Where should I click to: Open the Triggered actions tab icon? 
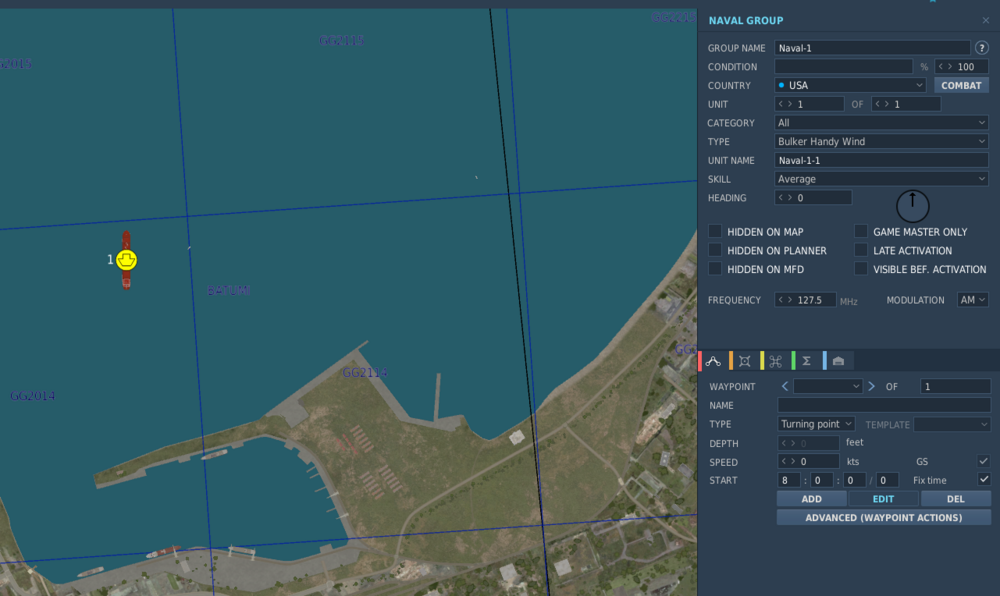744,361
